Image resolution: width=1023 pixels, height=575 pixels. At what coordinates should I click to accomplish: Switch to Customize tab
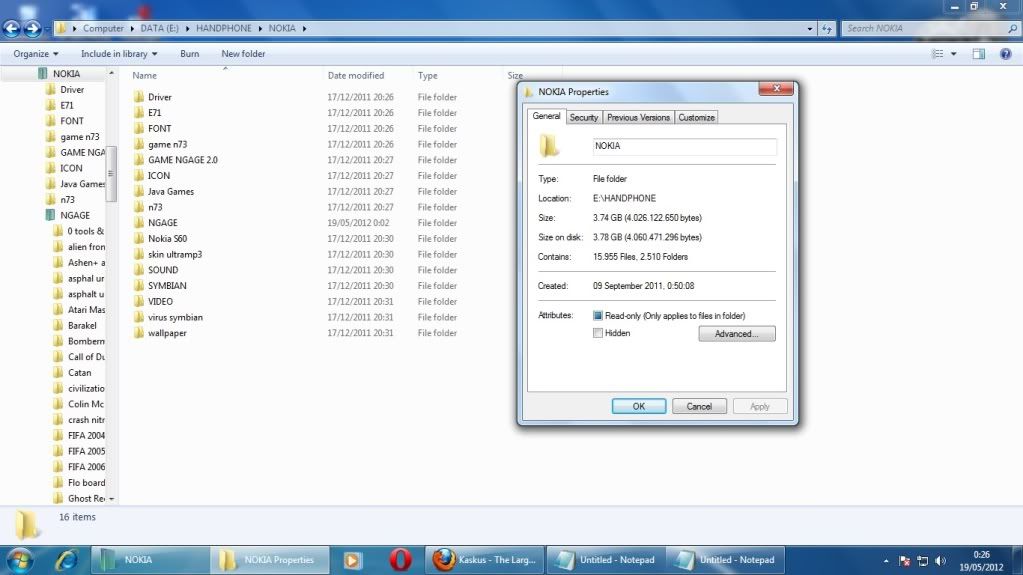click(x=696, y=117)
